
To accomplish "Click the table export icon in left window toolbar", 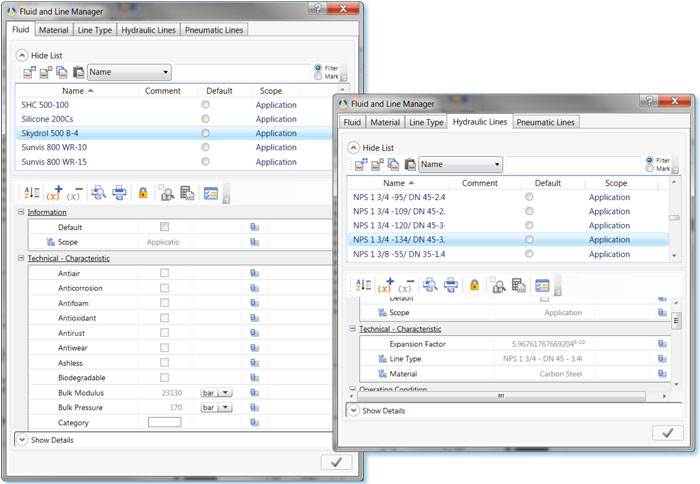I will [187, 193].
